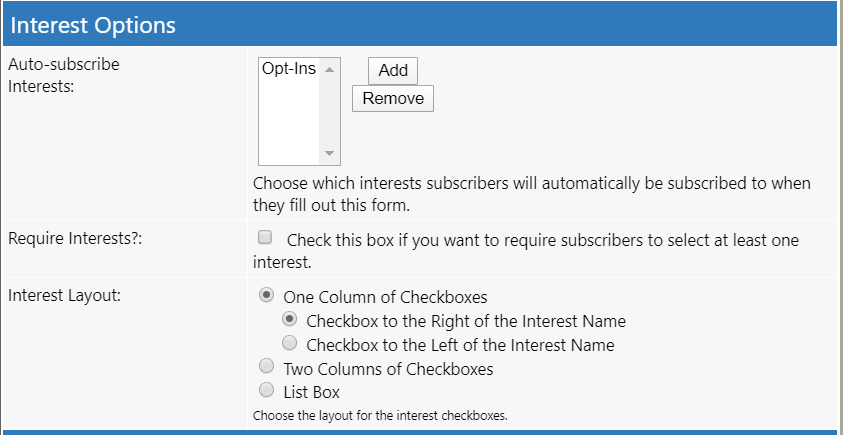Screen dimensions: 843x435
Task: Click 'Checkbox to the Right of the Interest Name' text
Action: coord(466,322)
